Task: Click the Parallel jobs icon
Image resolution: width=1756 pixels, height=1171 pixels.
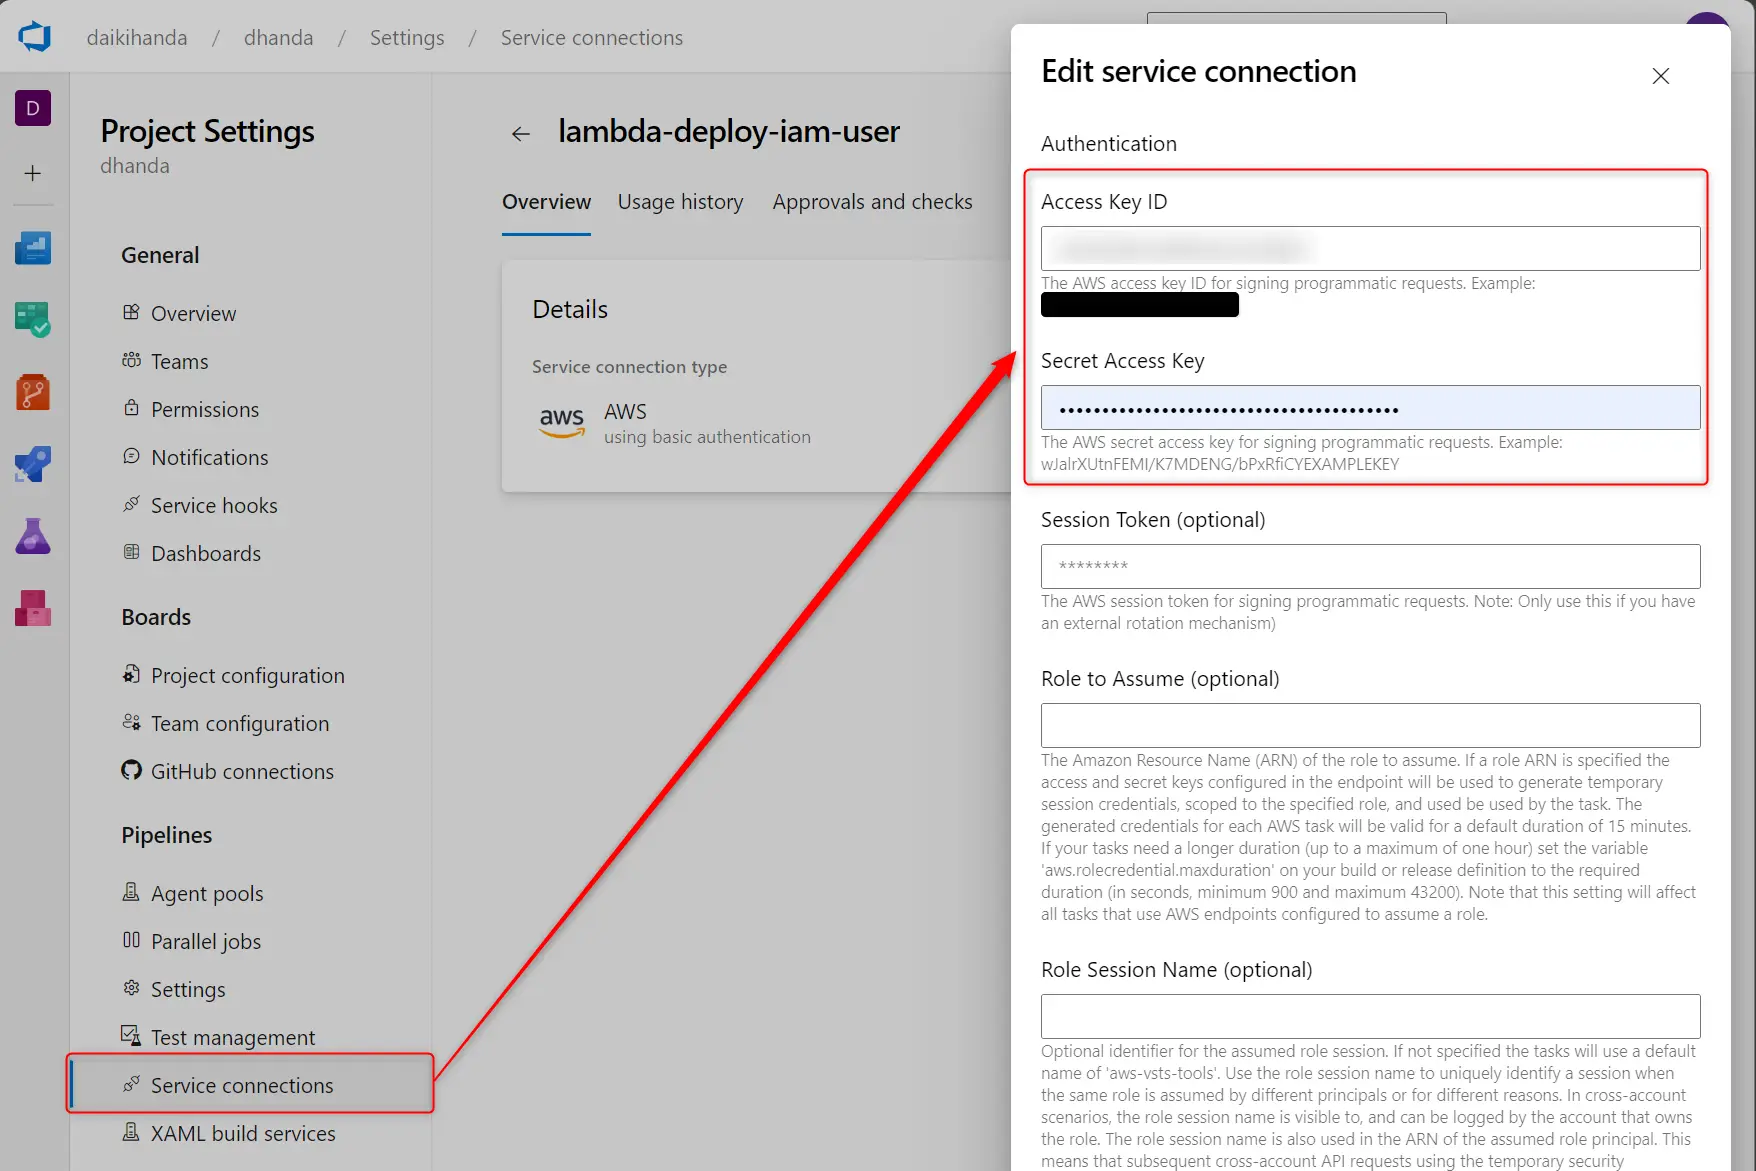Action: point(131,940)
